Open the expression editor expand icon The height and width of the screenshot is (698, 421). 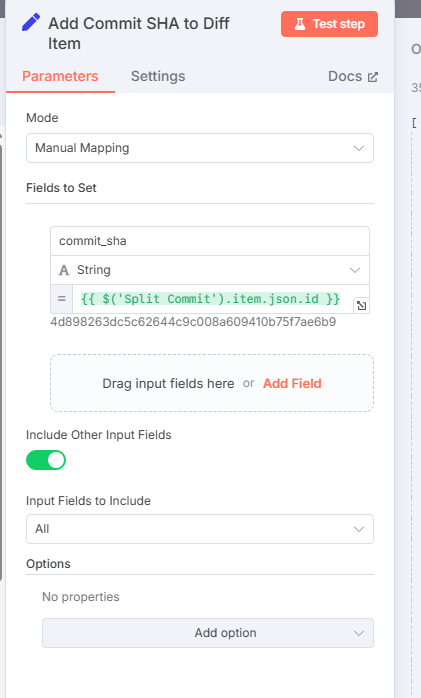[x=361, y=305]
